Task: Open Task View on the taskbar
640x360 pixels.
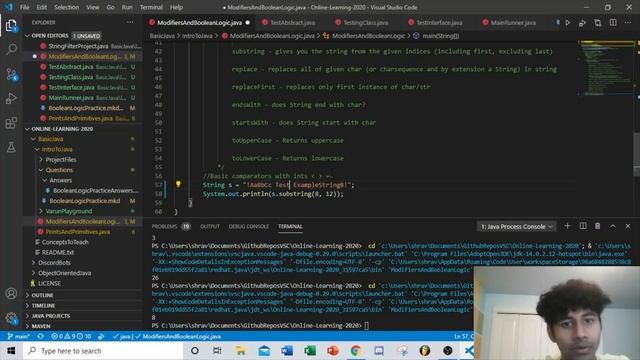Action: click(217, 351)
